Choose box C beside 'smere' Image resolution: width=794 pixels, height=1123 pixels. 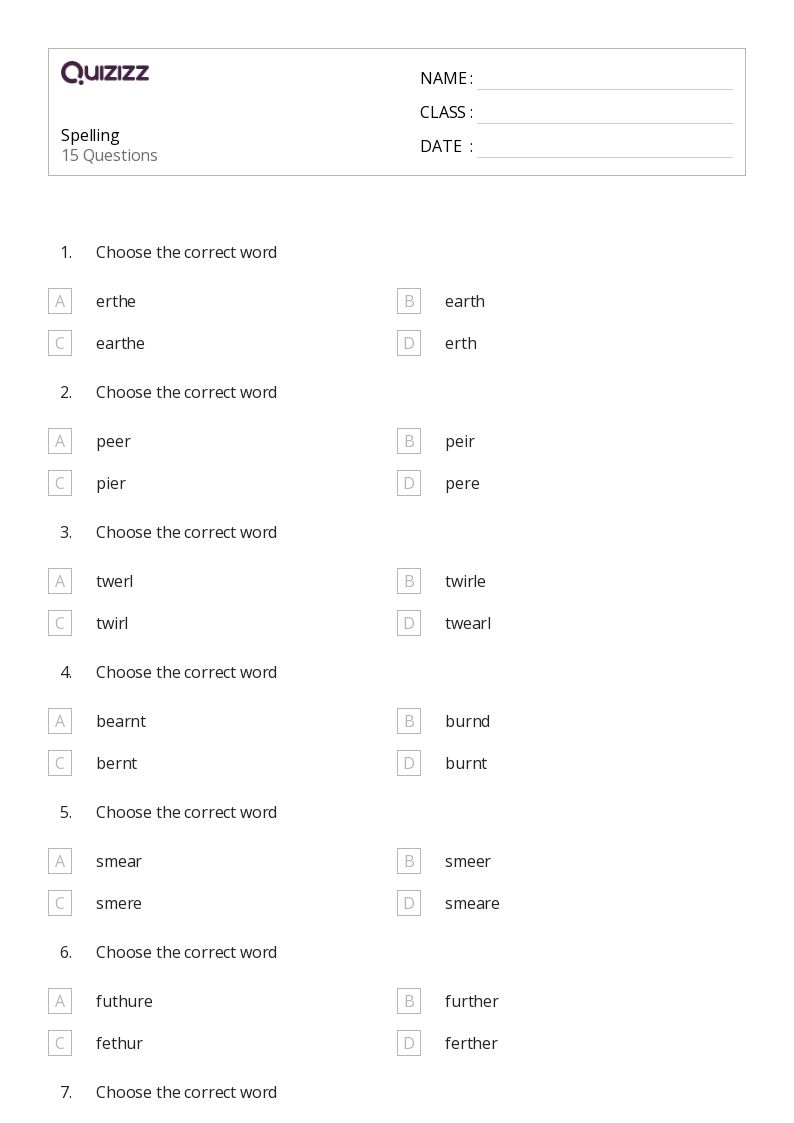click(60, 903)
